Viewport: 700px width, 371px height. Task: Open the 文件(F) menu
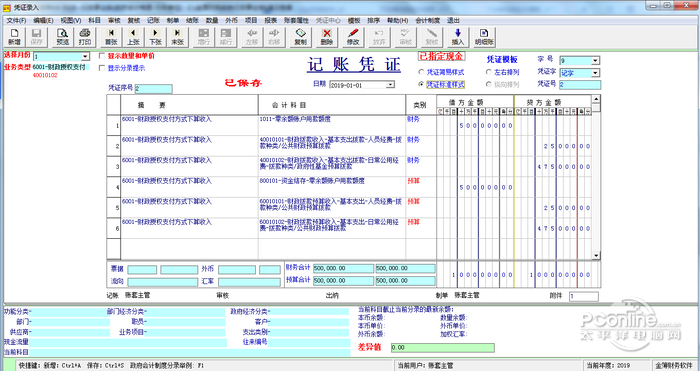coord(16,21)
